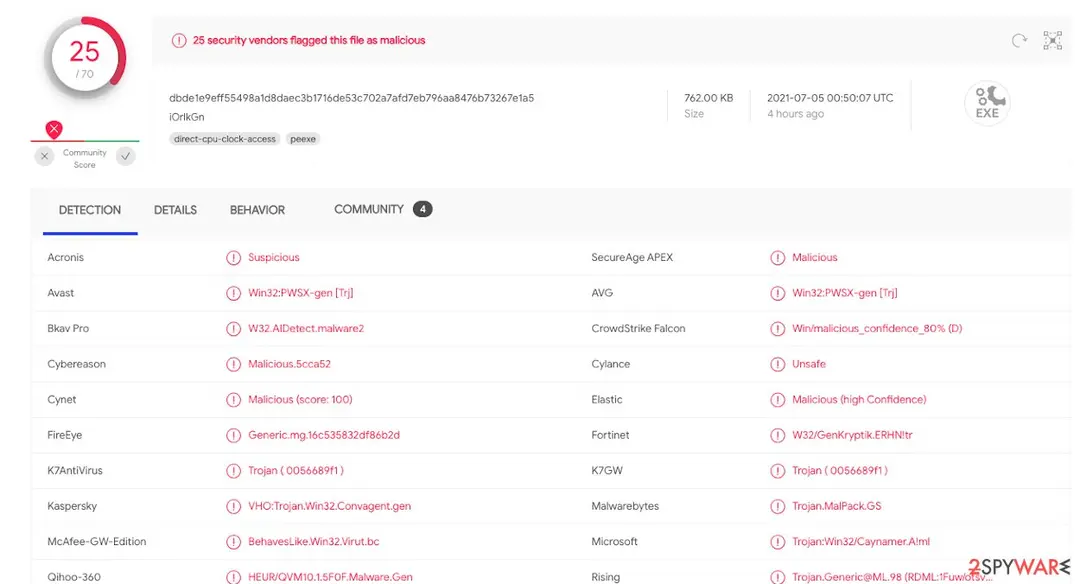Screen dimensions: 1080x584
Task: Click the CrowdStrike Falcon vendor name
Action: pyautogui.click(x=638, y=328)
